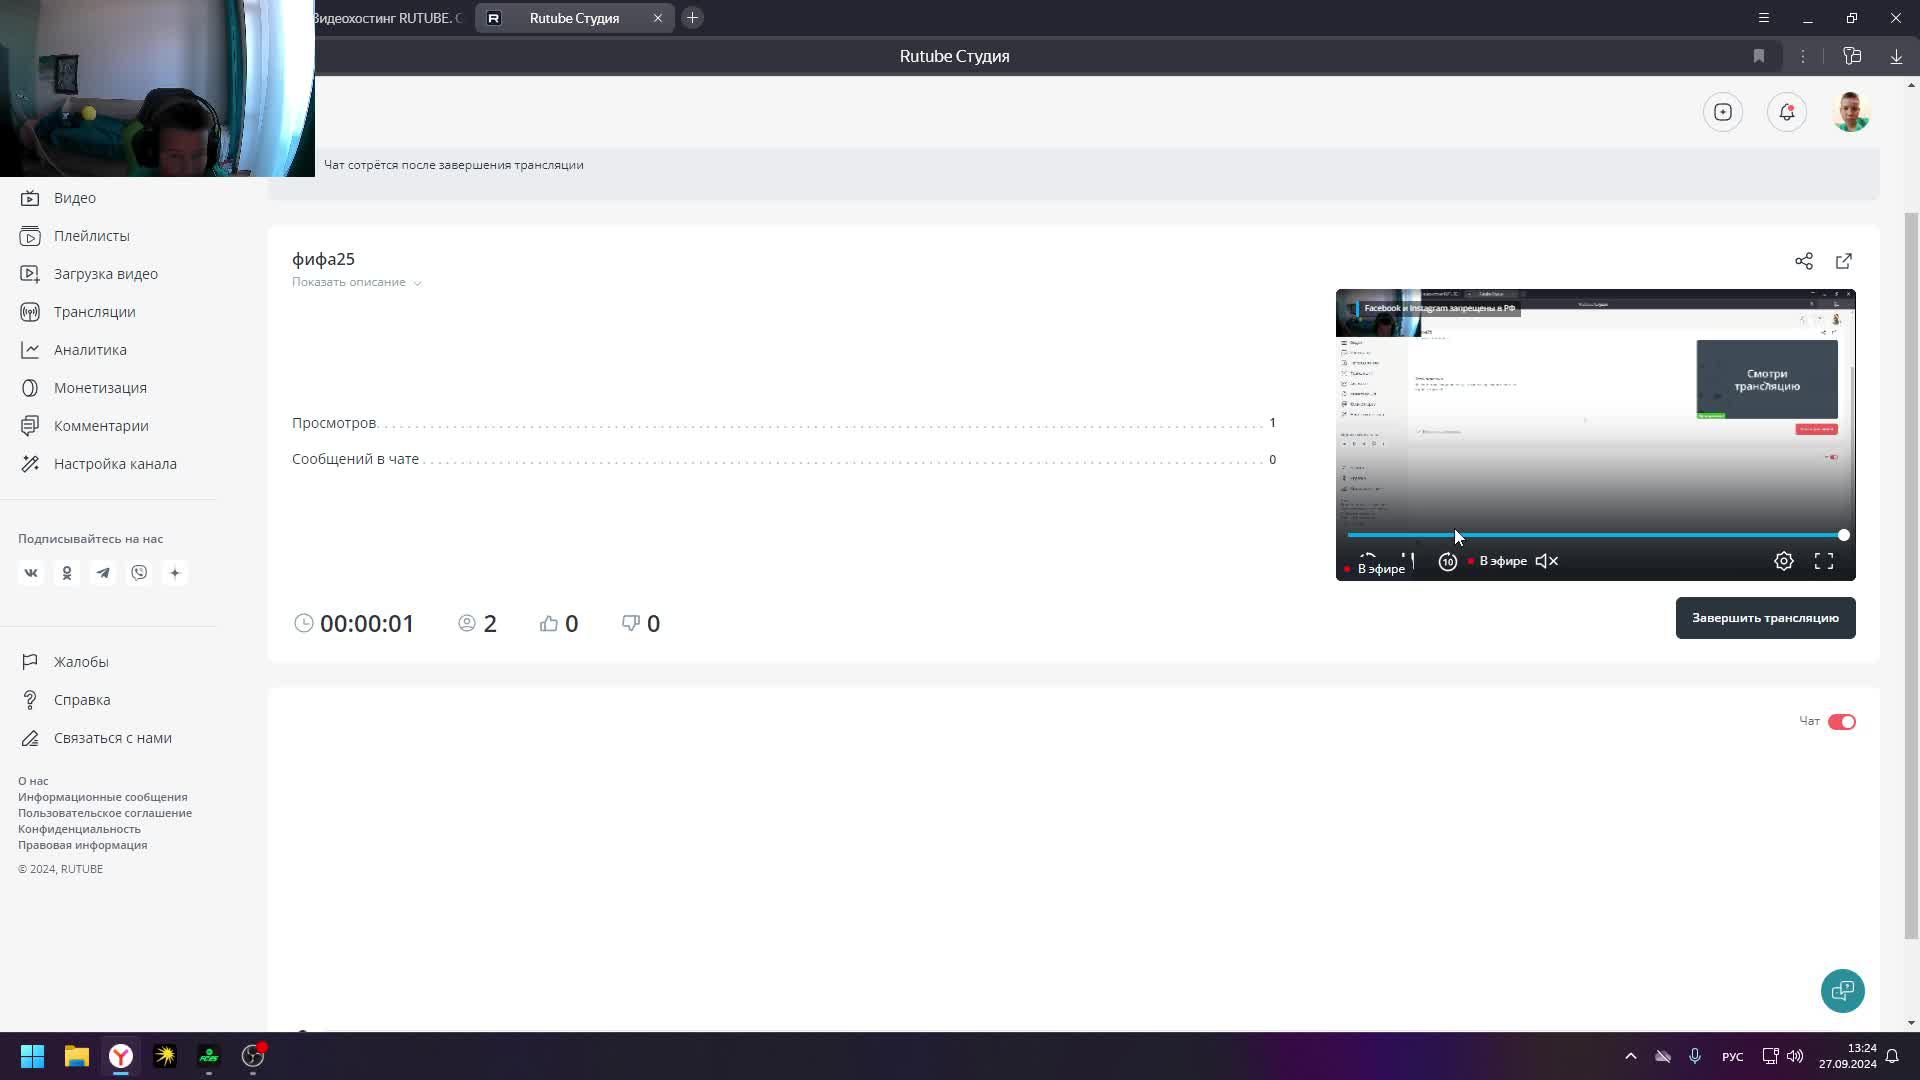This screenshot has height=1080, width=1920.
Task: Open the stream in a new window icon
Action: (1843, 261)
